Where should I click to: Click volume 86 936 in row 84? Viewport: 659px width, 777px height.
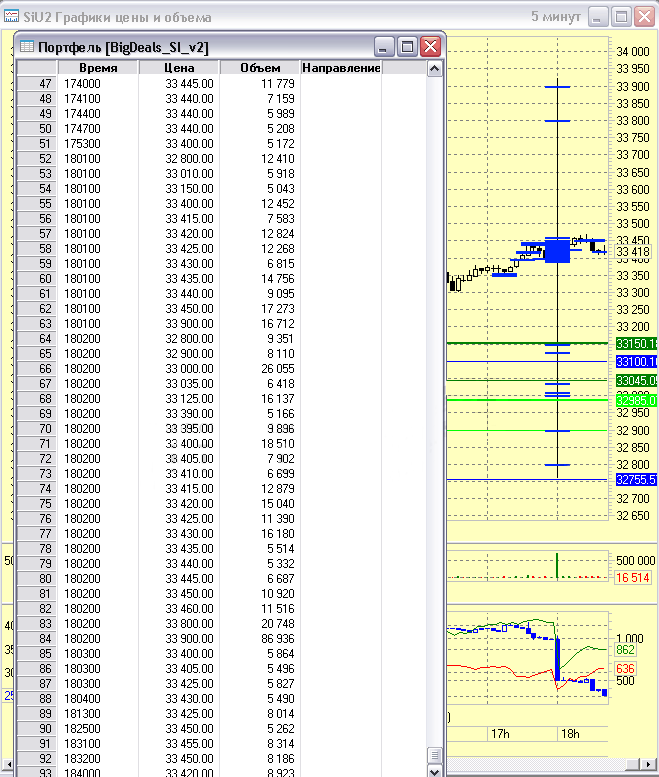277,638
